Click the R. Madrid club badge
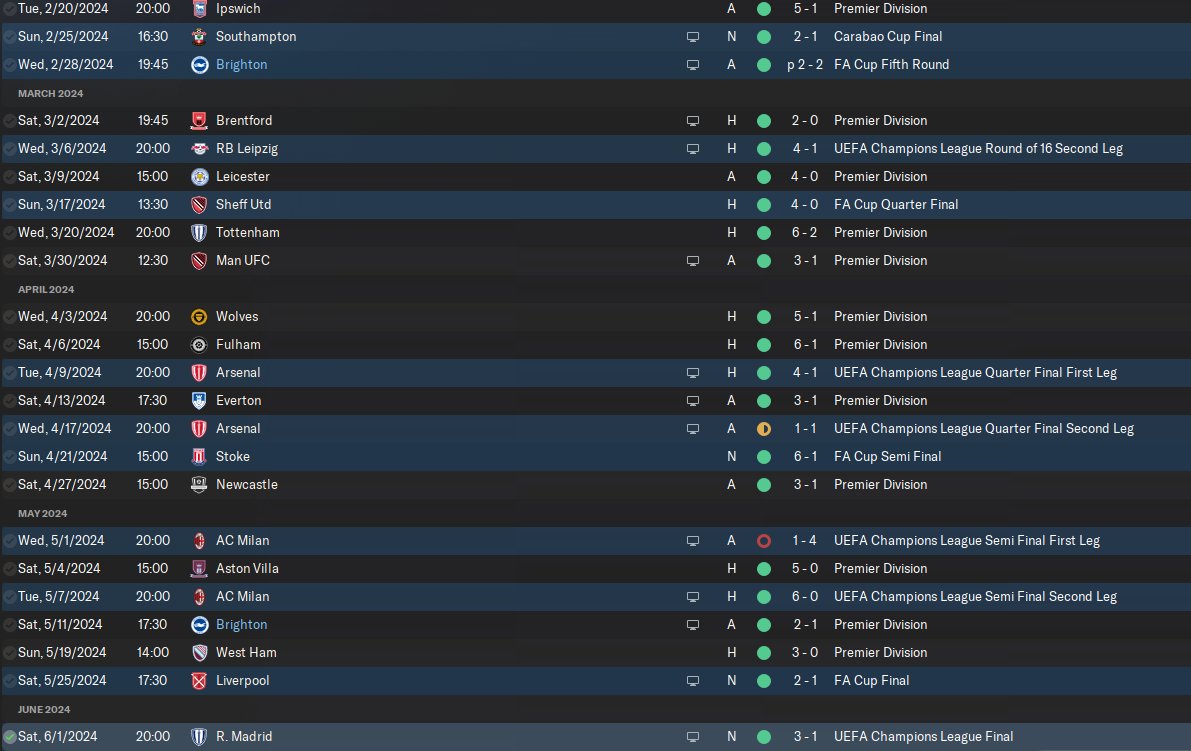 coord(199,737)
